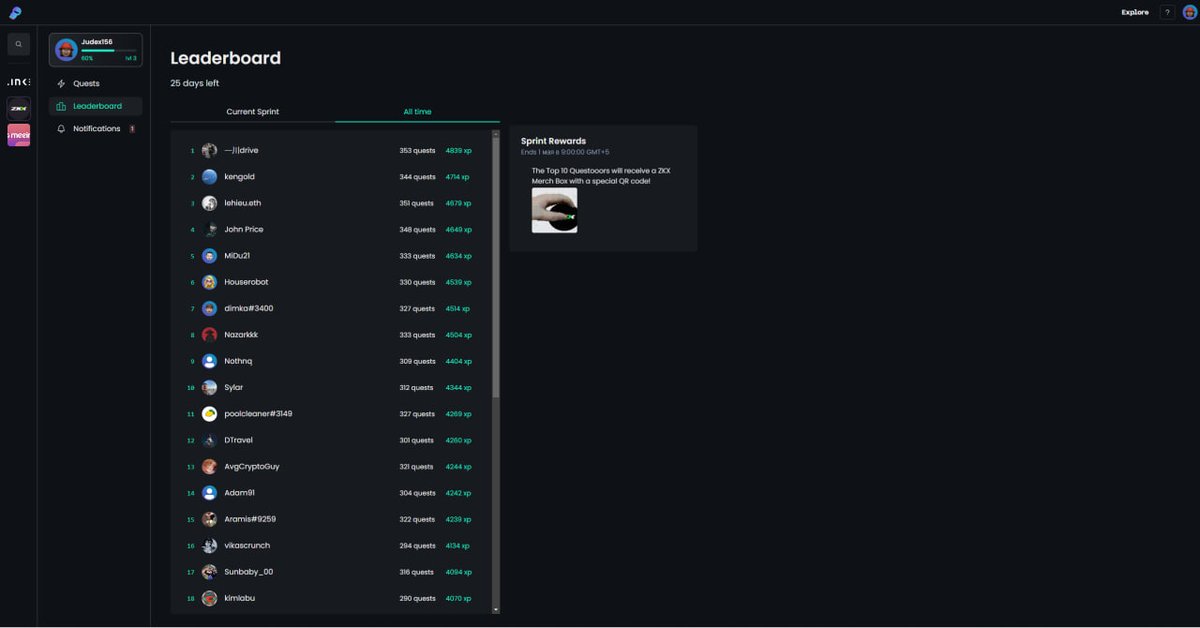Image resolution: width=1200 pixels, height=628 pixels.
Task: Open the ZKX Merch Box reward thumbnail
Action: click(554, 210)
